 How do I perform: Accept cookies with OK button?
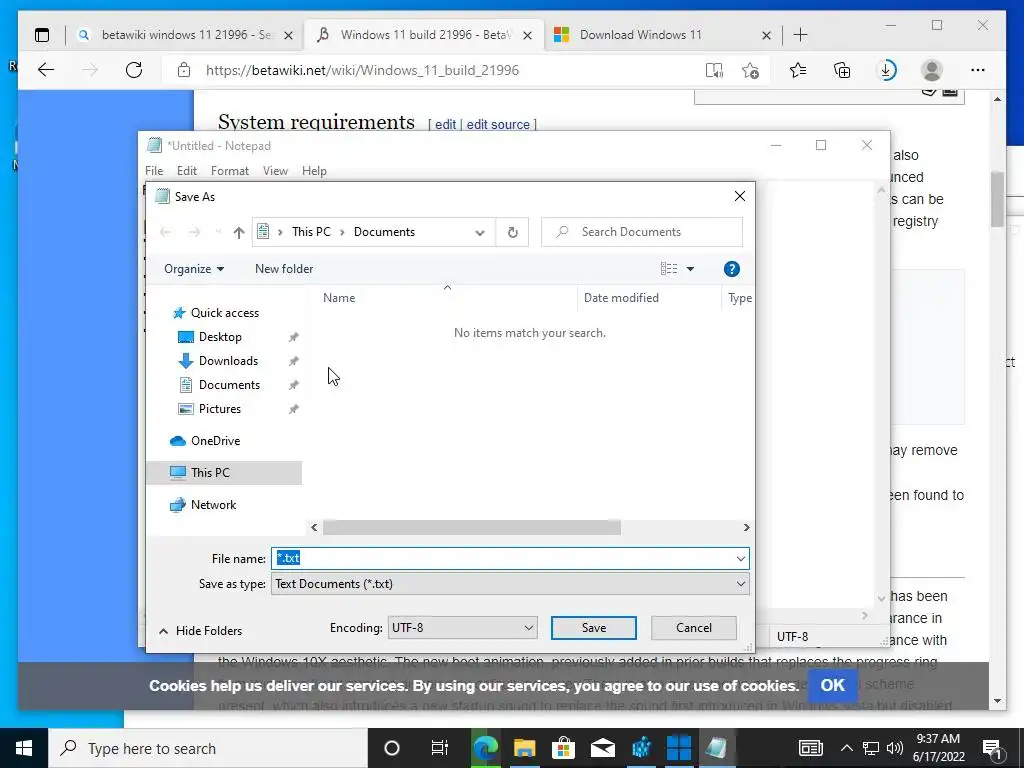point(833,685)
